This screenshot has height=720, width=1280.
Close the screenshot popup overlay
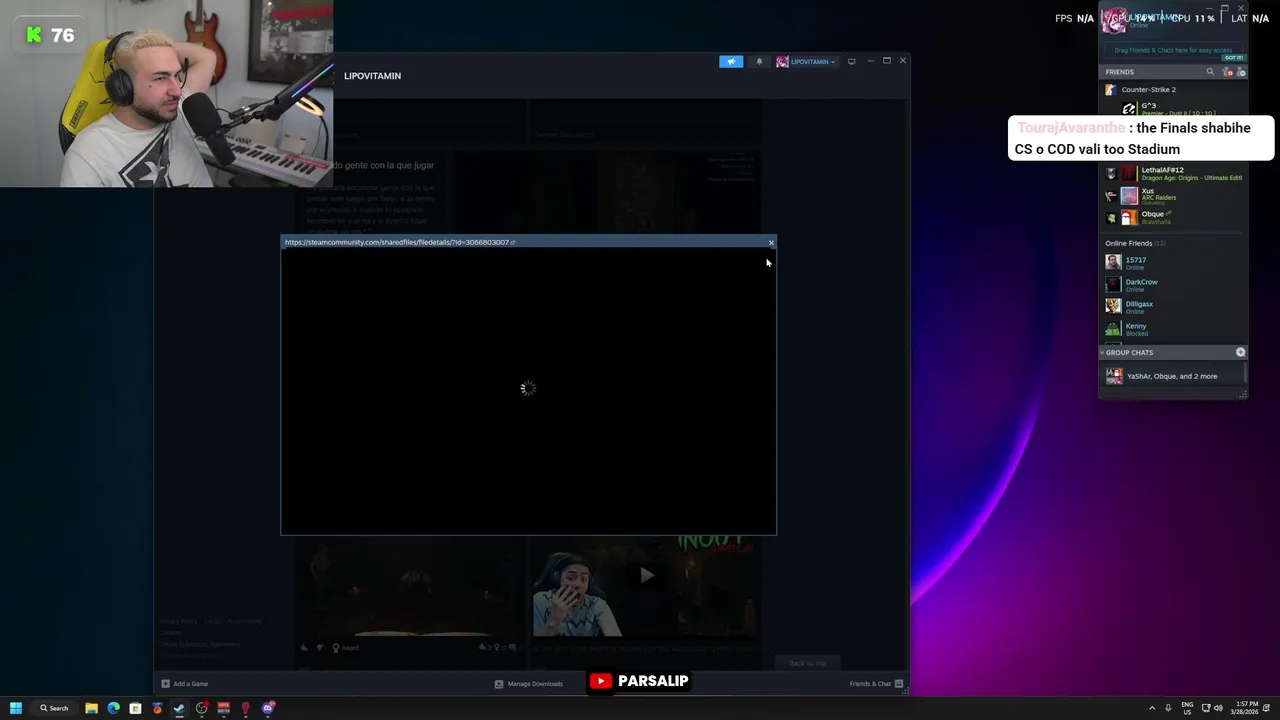[771, 242]
